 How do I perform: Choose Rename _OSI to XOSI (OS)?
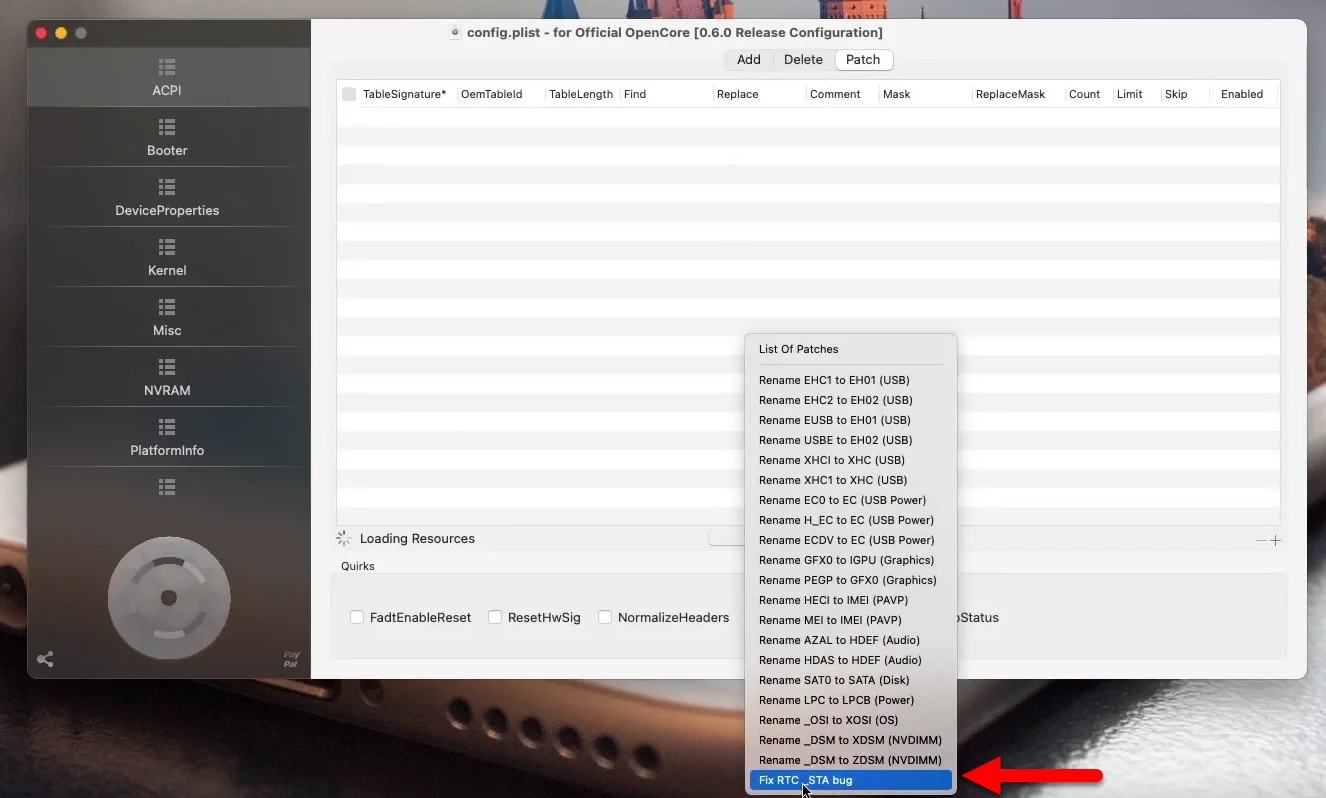click(851, 720)
